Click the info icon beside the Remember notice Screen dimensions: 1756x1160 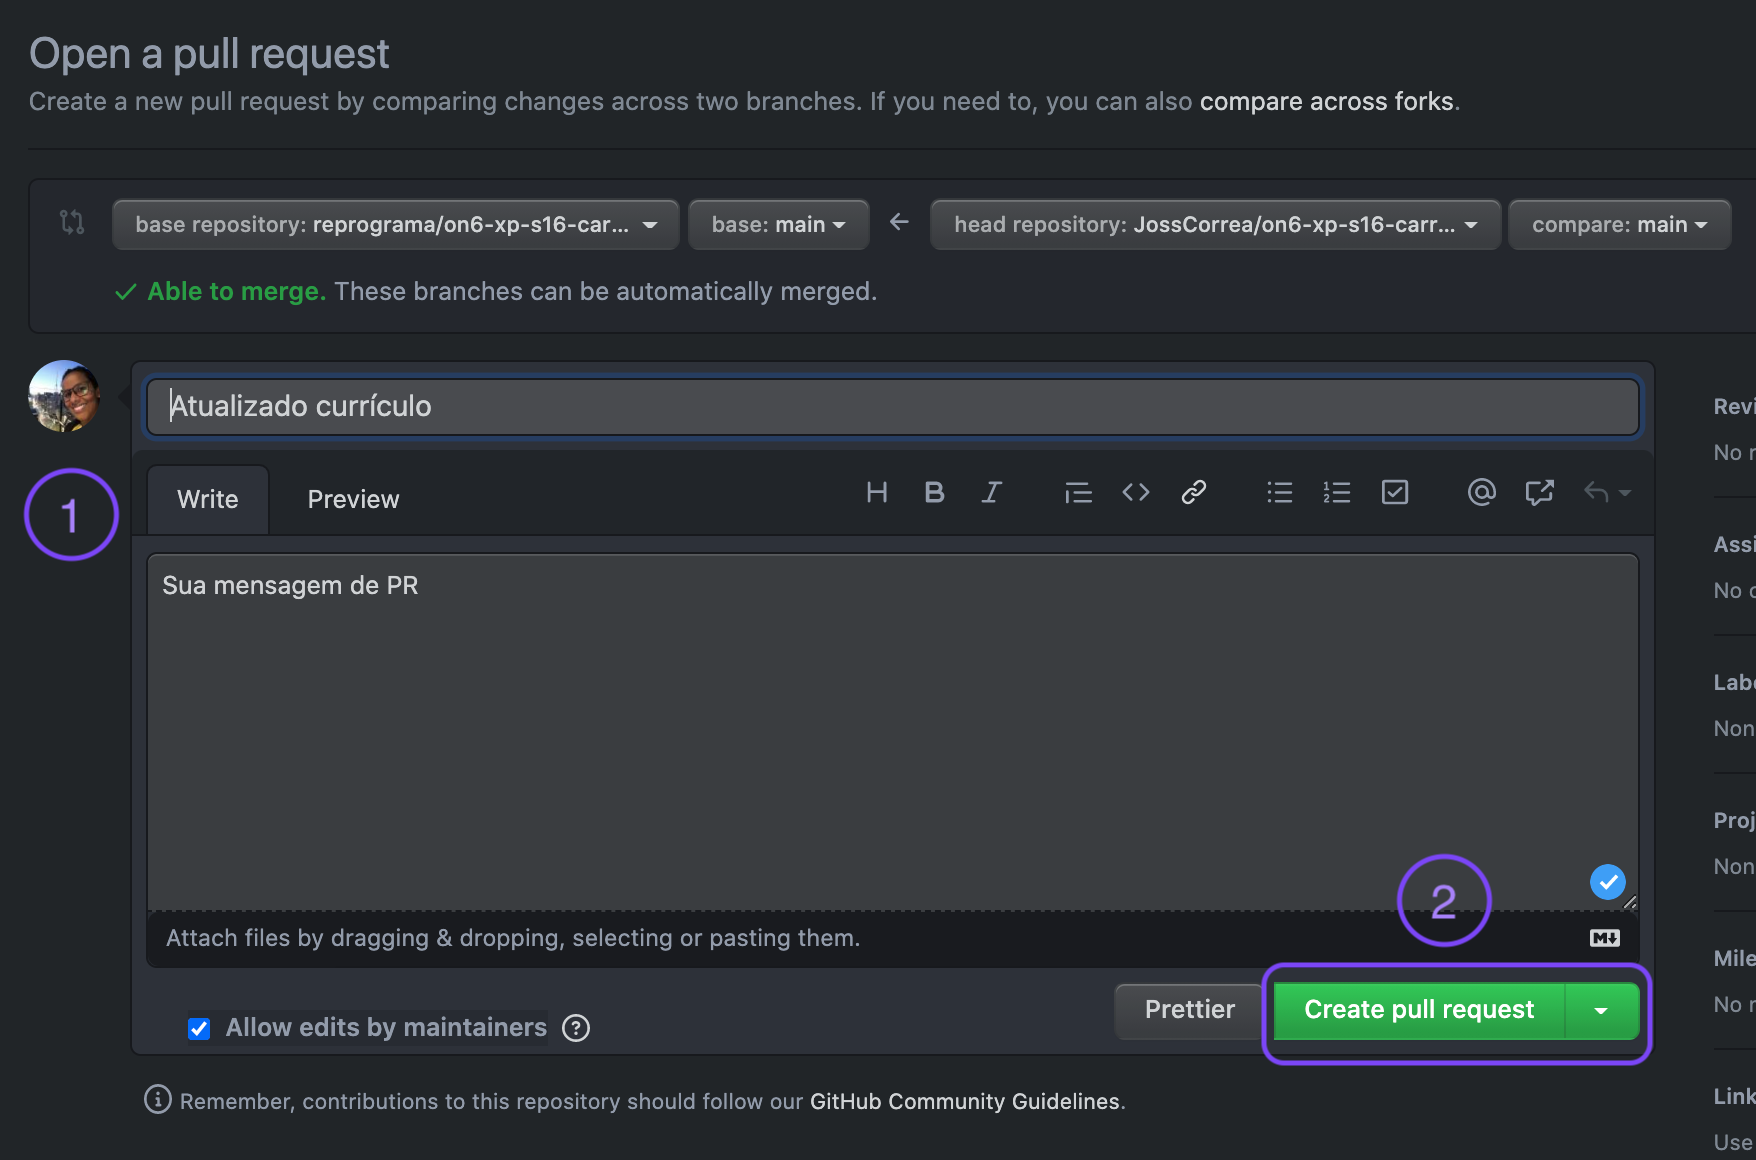(x=158, y=1100)
